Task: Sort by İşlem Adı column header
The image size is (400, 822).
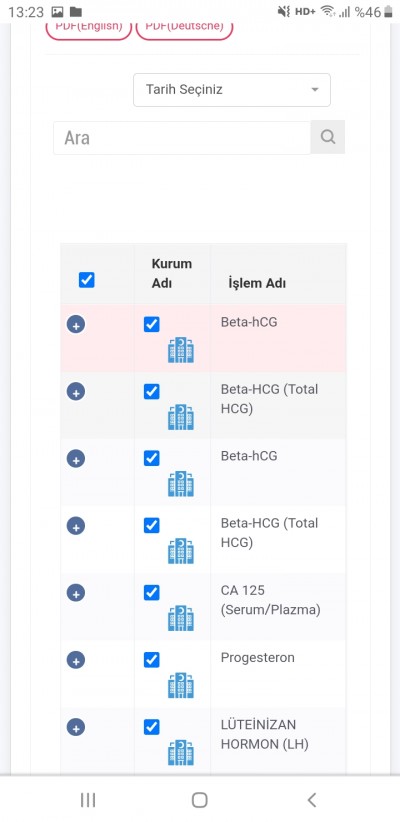Action: click(257, 283)
